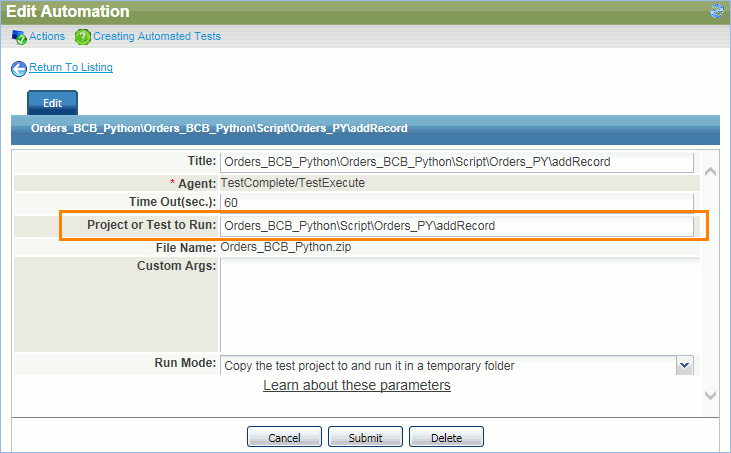The width and height of the screenshot is (731, 453).
Task: Open Learn about these parameters link
Action: click(x=357, y=385)
